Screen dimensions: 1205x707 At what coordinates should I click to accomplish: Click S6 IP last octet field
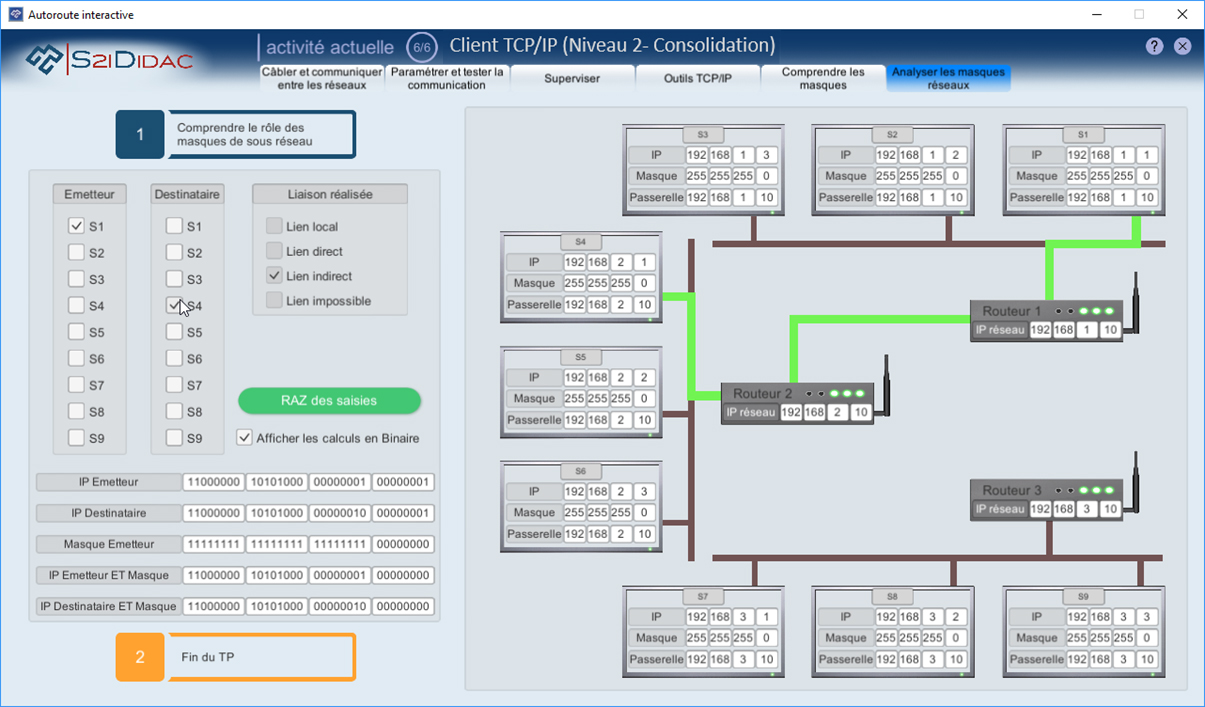click(x=644, y=491)
